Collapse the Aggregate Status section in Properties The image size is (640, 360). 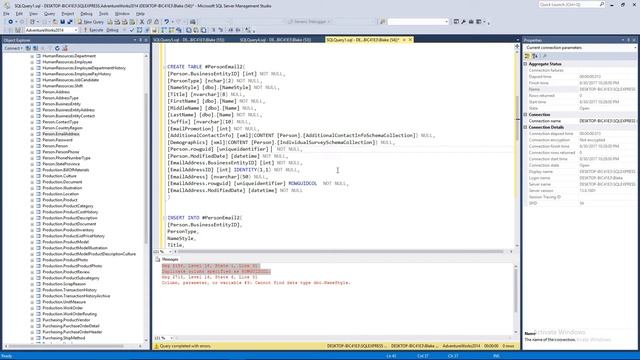(x=526, y=64)
